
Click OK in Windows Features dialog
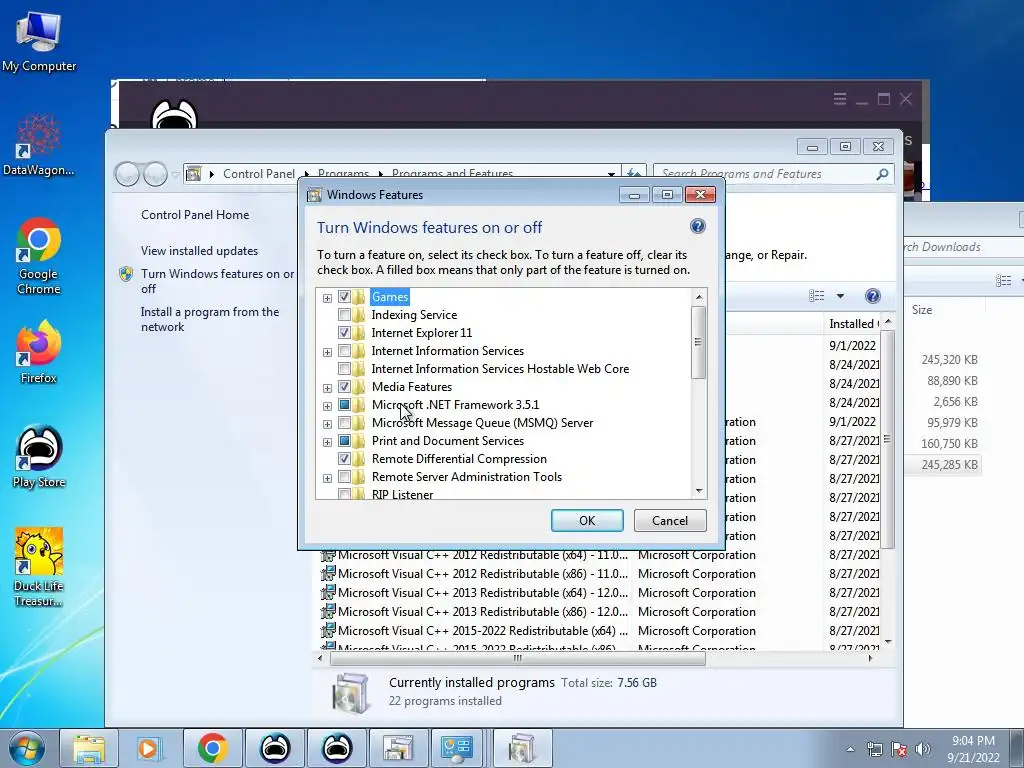click(587, 520)
